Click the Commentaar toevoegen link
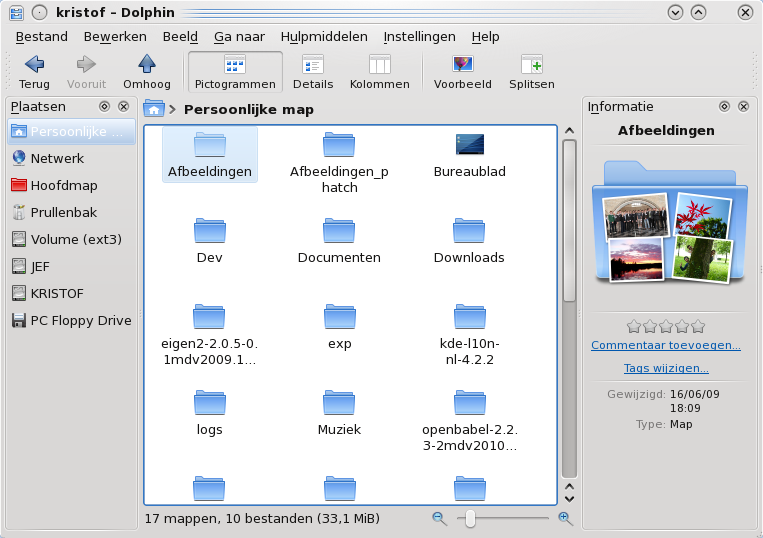The width and height of the screenshot is (763, 538). pyautogui.click(x=666, y=346)
